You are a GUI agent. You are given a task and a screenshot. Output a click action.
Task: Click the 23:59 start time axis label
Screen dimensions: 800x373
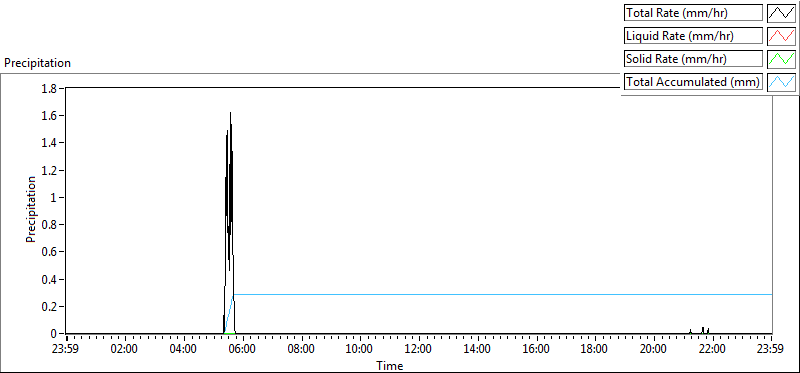tap(66, 350)
